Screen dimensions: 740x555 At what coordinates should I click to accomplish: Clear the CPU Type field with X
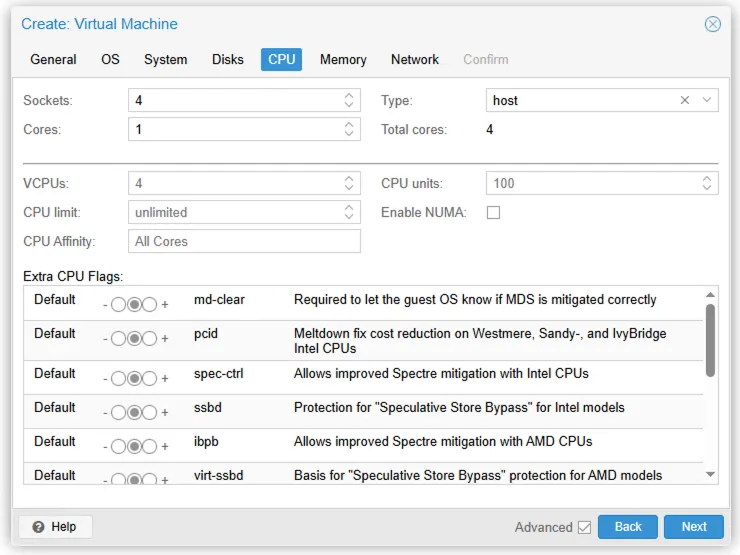(685, 100)
